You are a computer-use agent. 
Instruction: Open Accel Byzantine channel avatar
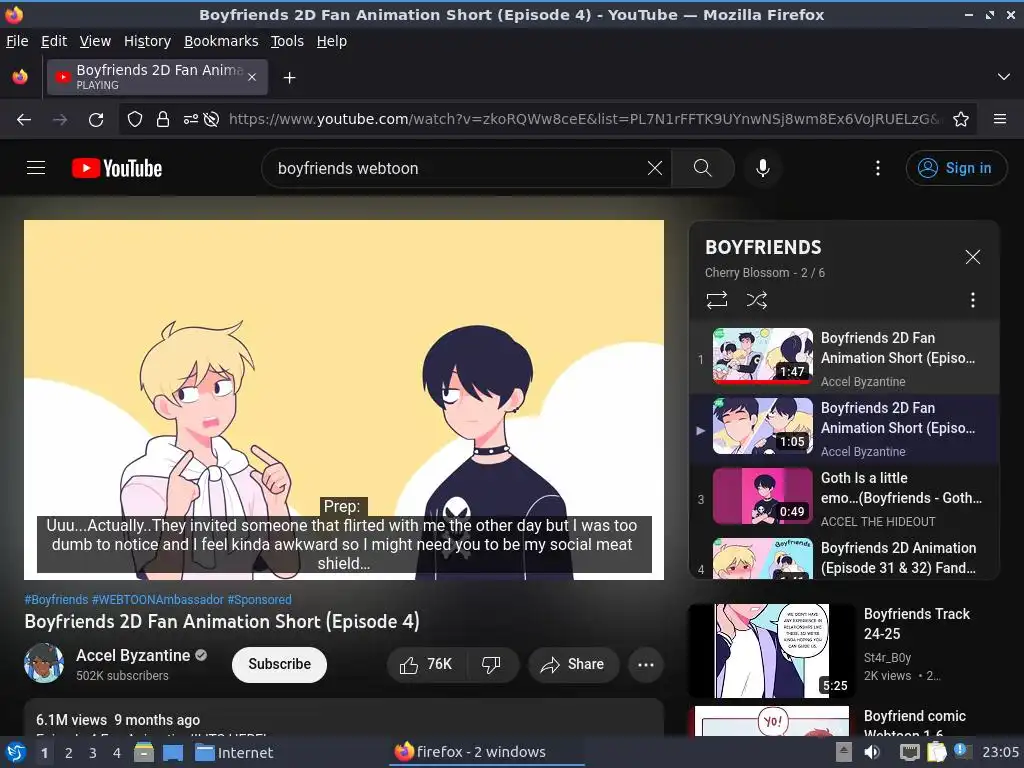coord(44,664)
